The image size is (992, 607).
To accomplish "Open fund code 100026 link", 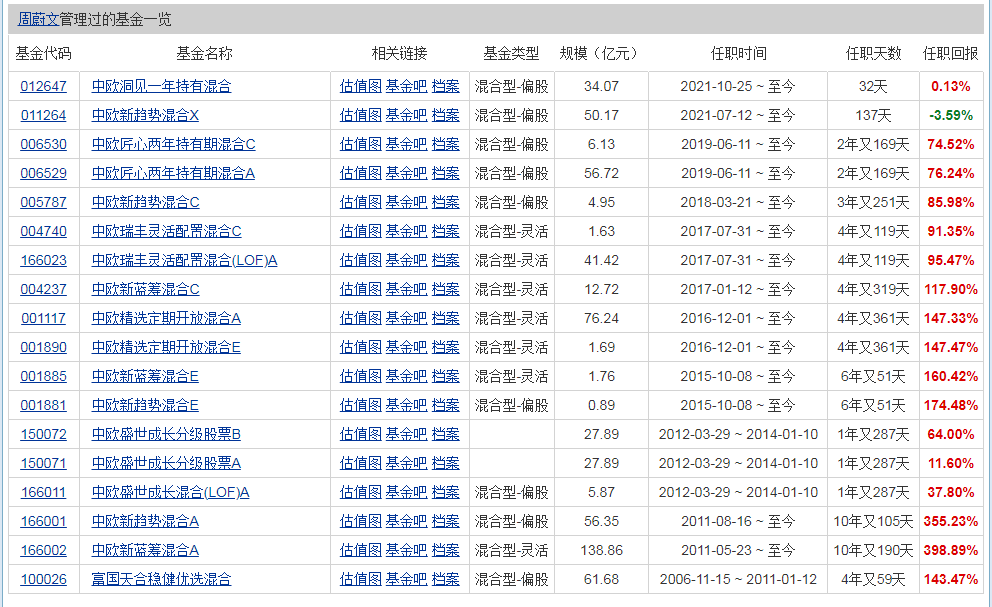I will click(44, 580).
